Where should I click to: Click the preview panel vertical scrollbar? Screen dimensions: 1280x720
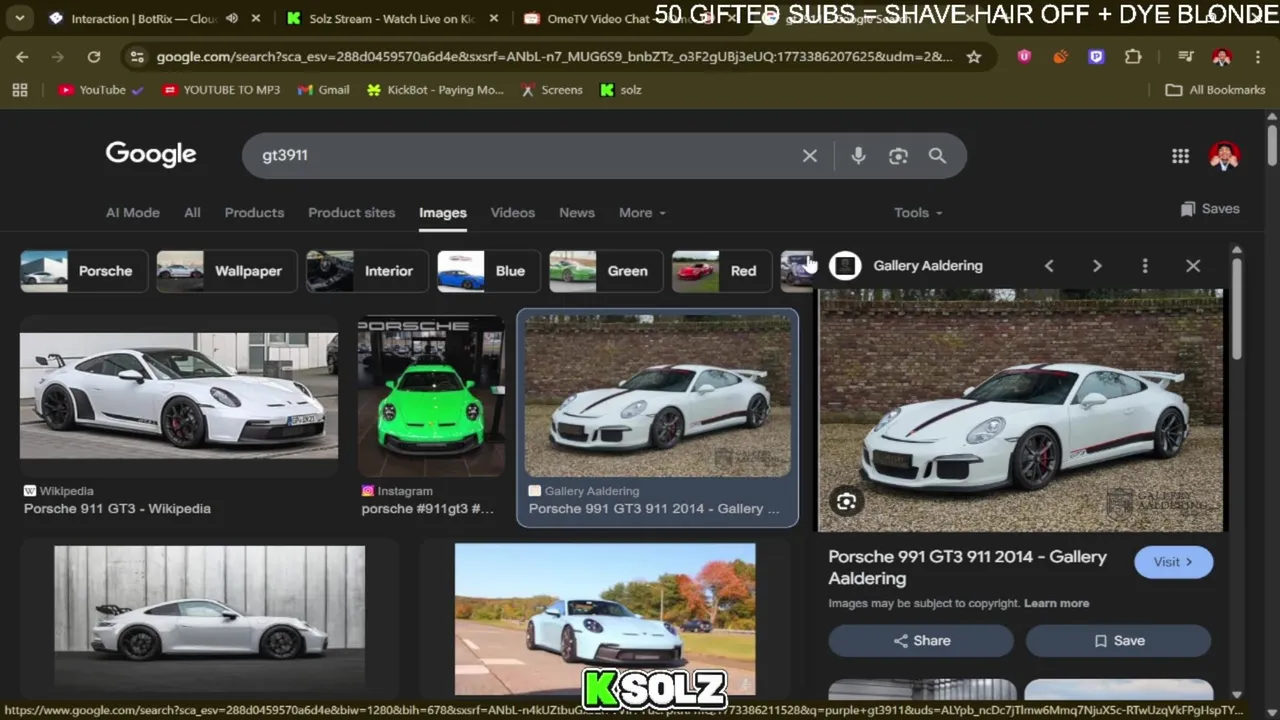coord(1237,310)
